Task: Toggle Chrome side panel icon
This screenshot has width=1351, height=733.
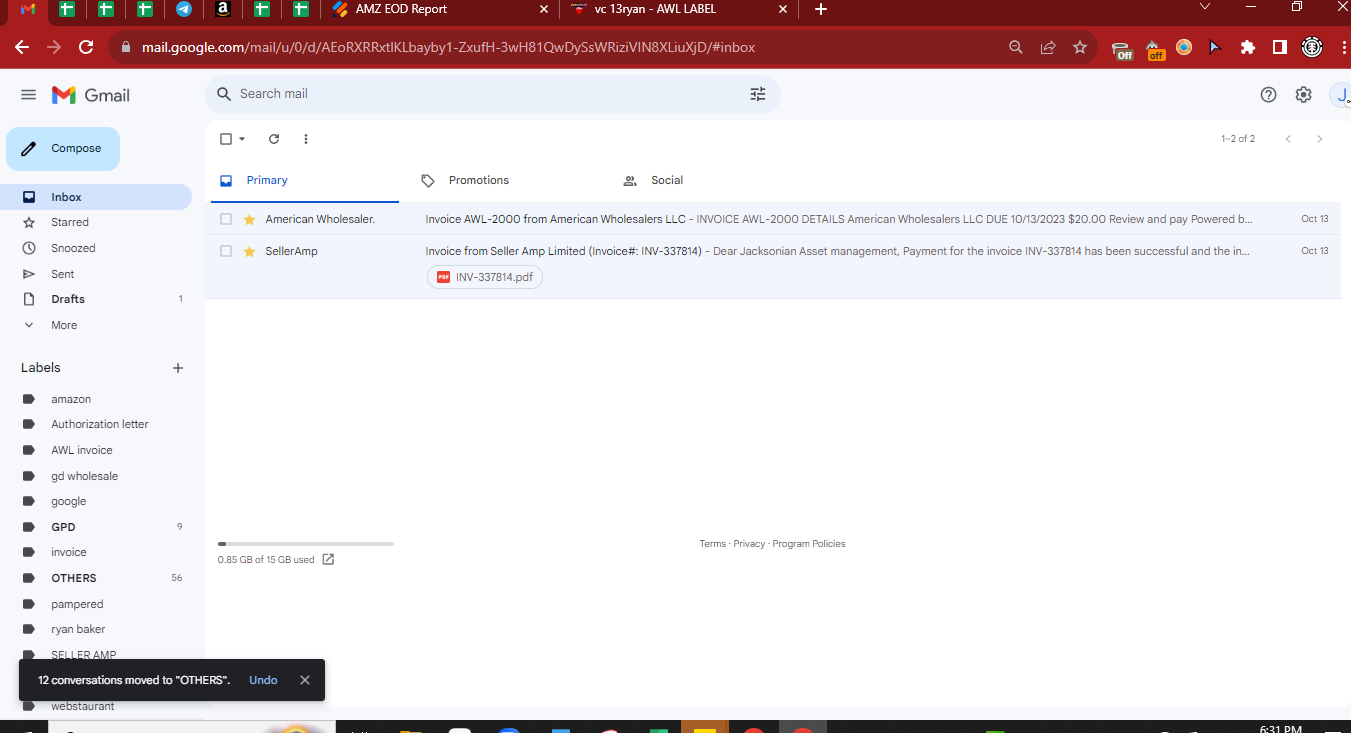Action: click(x=1279, y=47)
